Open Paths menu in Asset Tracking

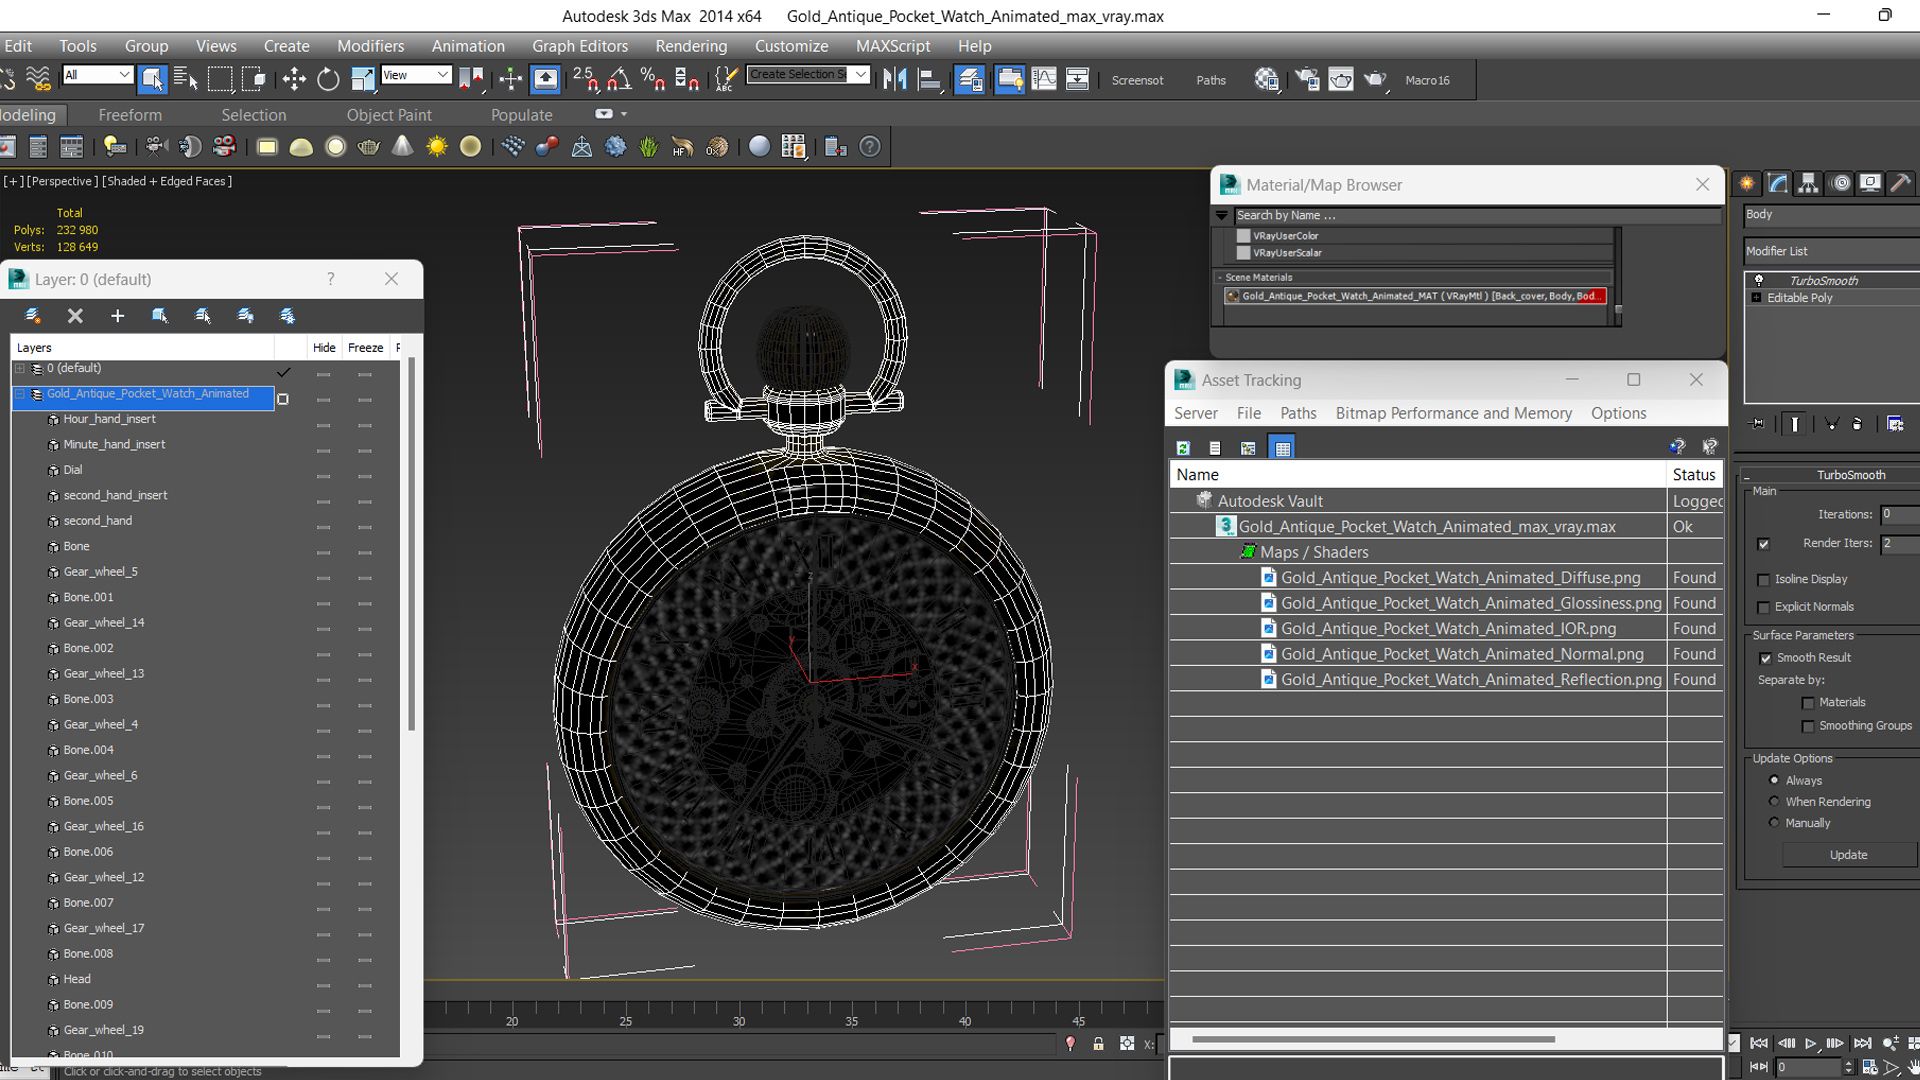(x=1298, y=413)
